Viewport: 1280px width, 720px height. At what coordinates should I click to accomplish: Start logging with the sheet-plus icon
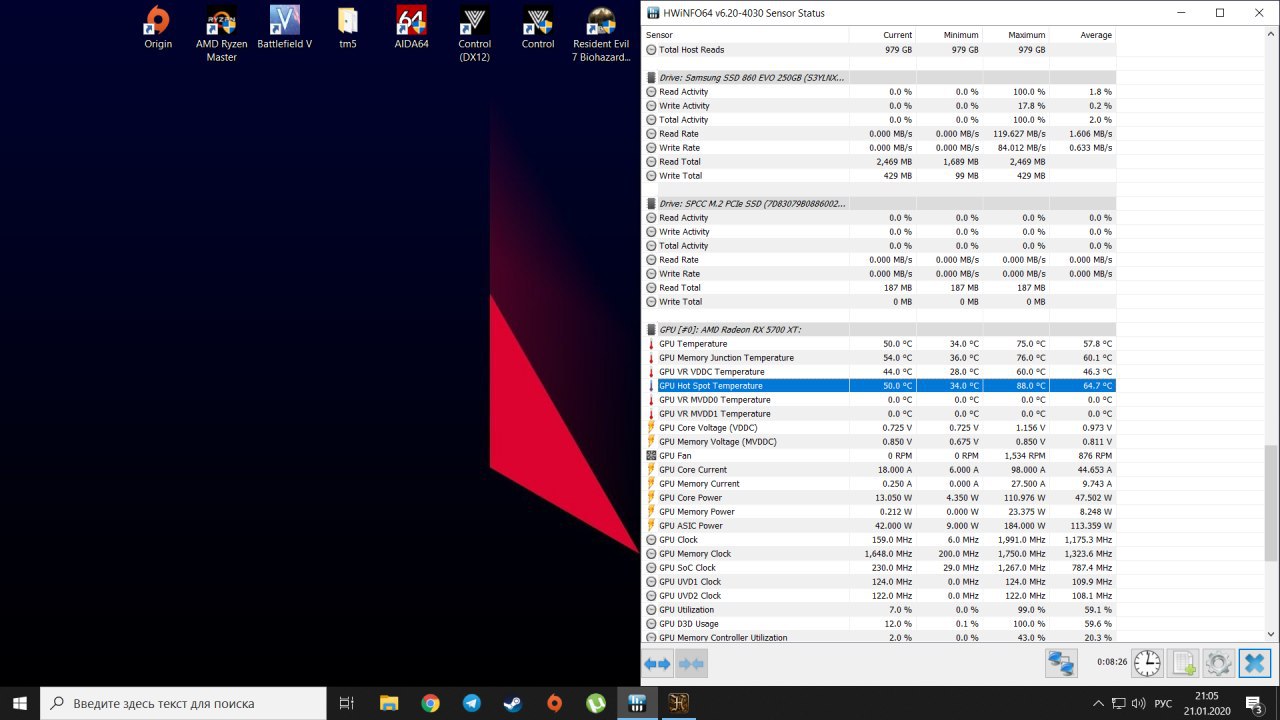(x=1184, y=663)
